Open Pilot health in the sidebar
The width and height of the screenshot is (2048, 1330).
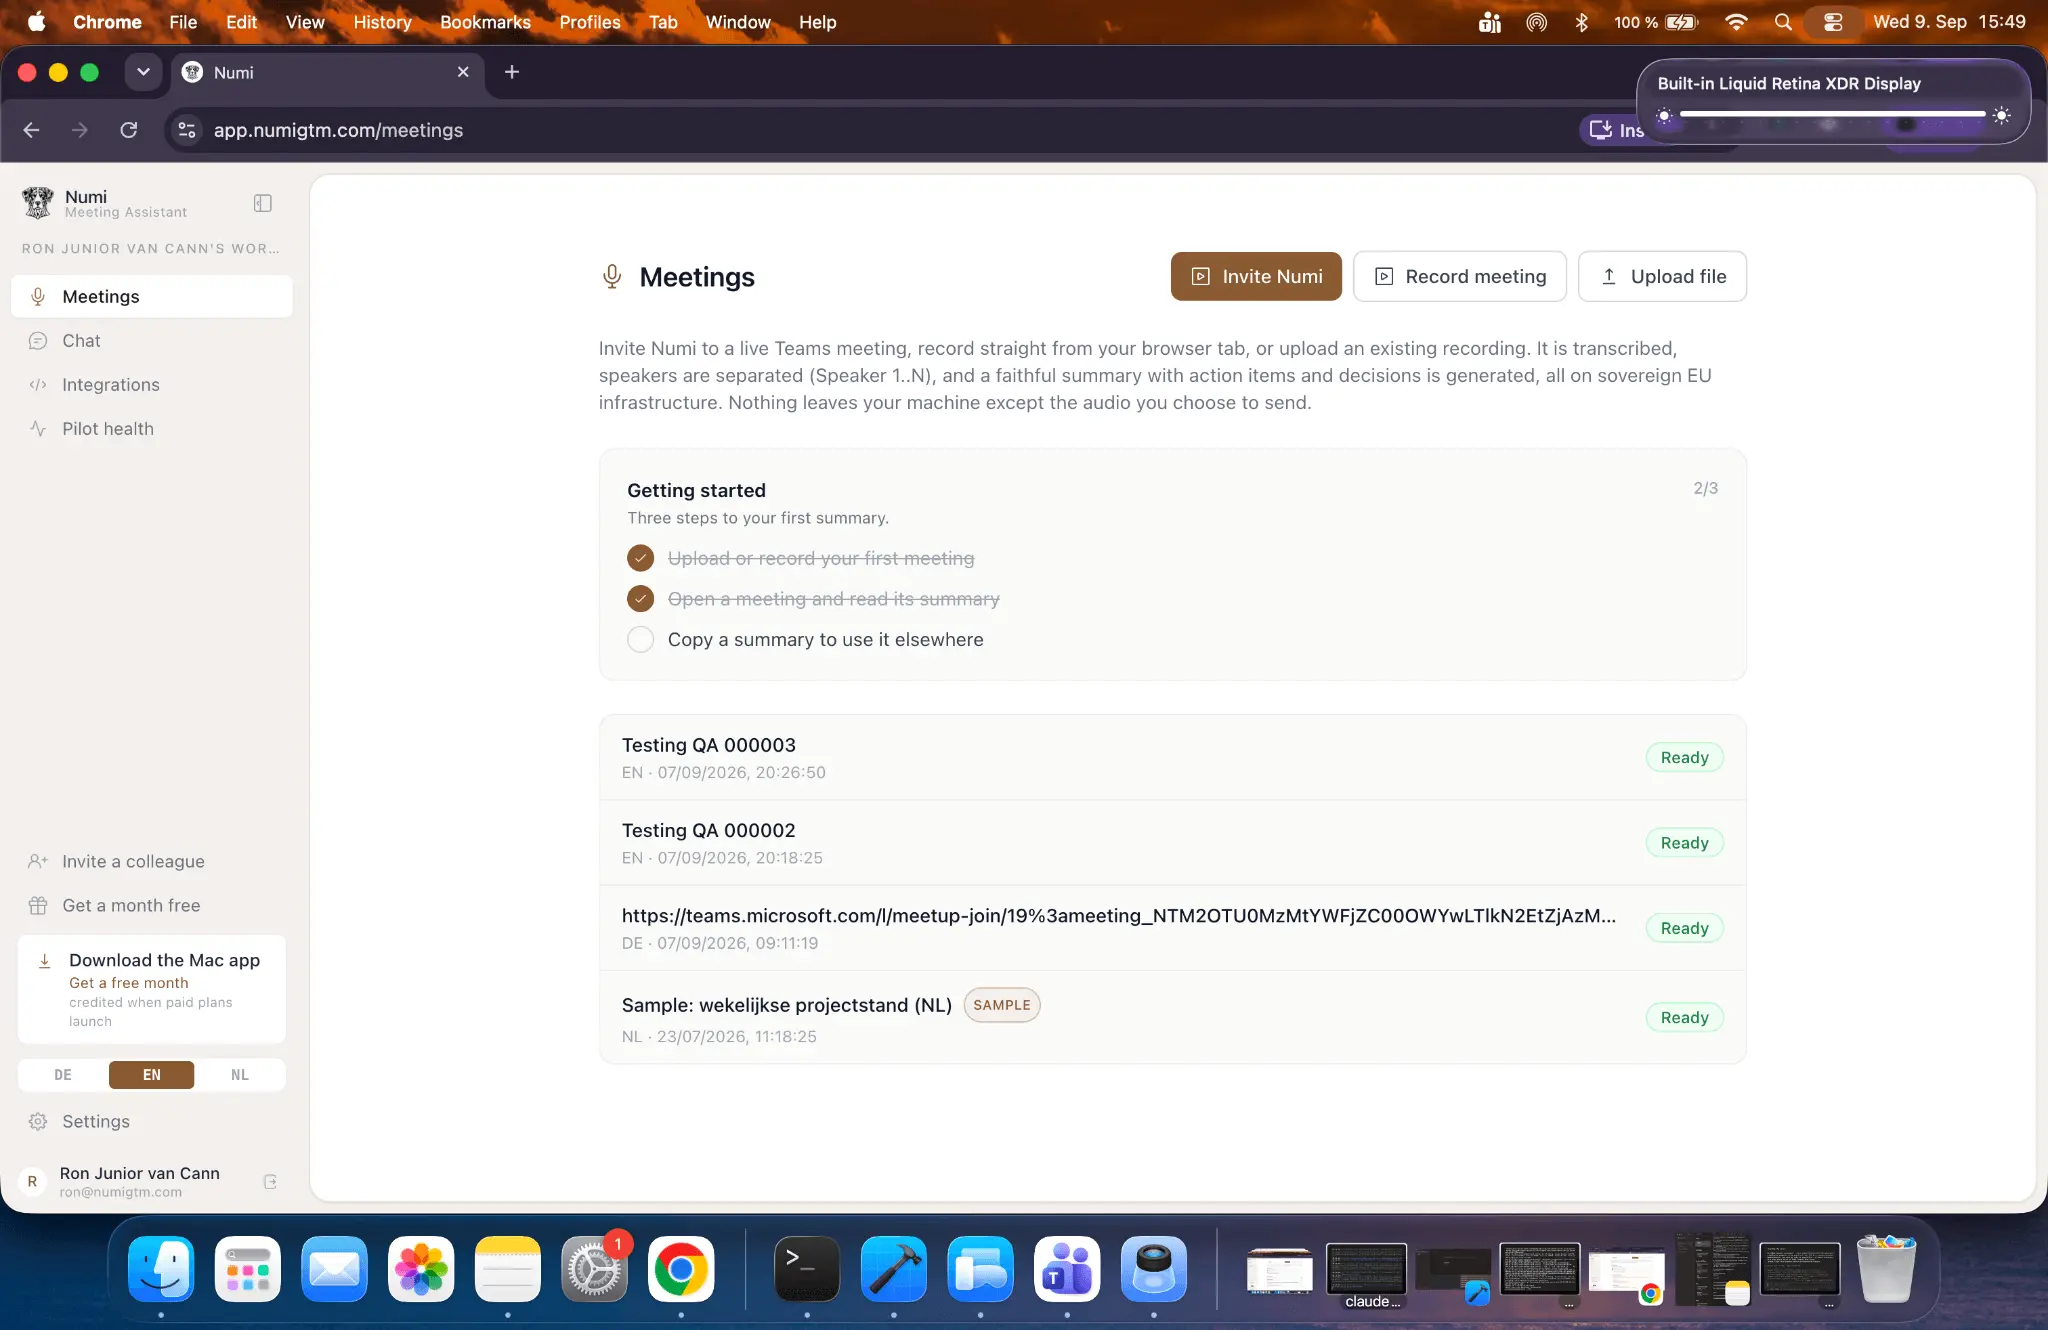coord(151,428)
